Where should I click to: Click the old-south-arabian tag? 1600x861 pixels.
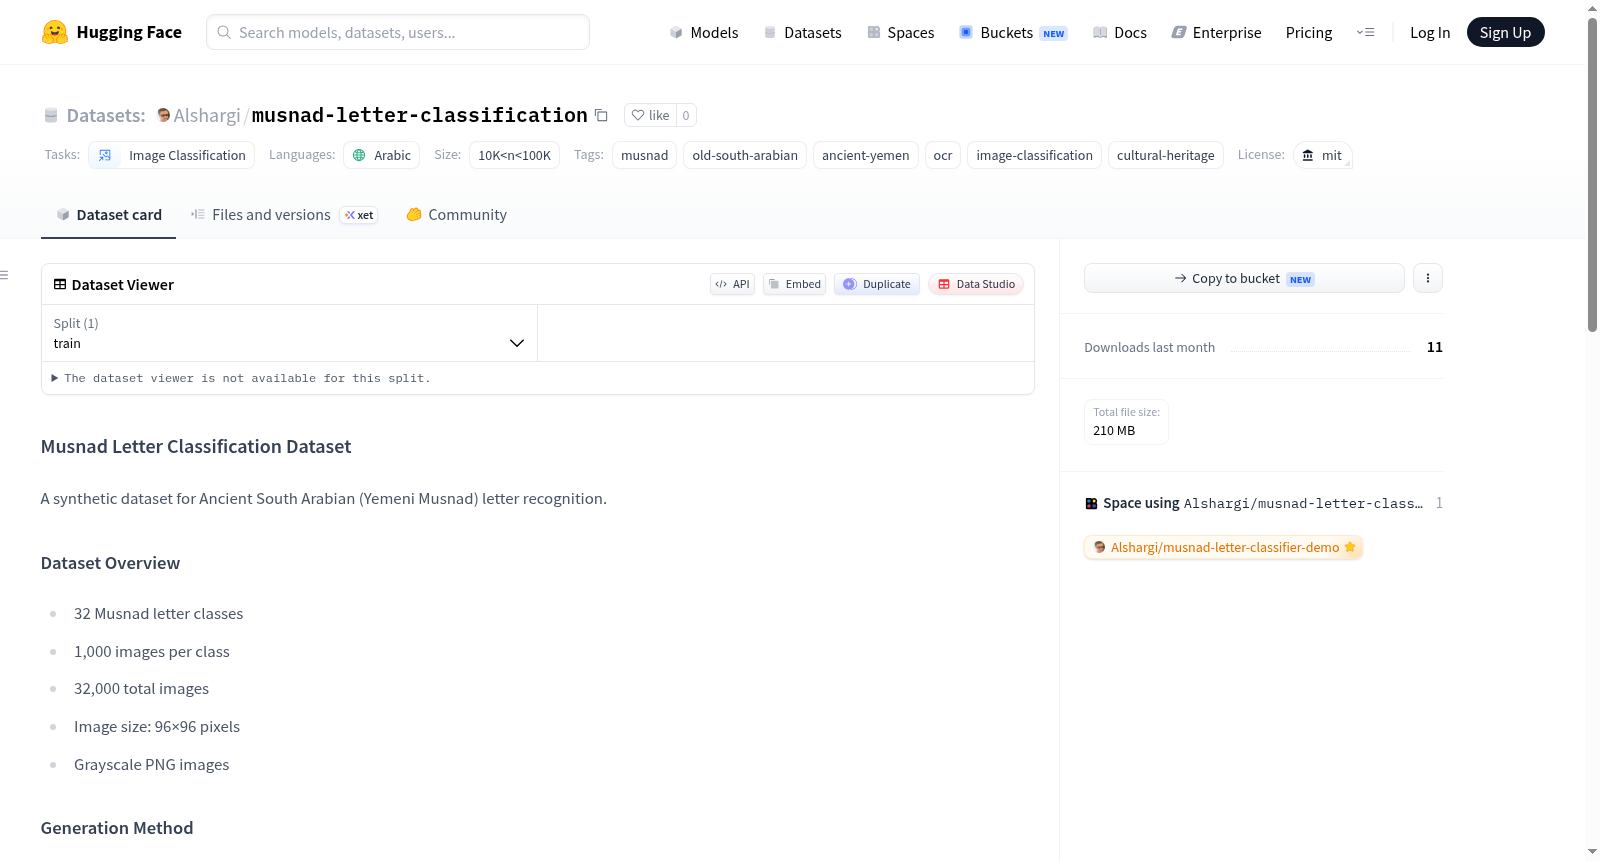click(x=745, y=155)
